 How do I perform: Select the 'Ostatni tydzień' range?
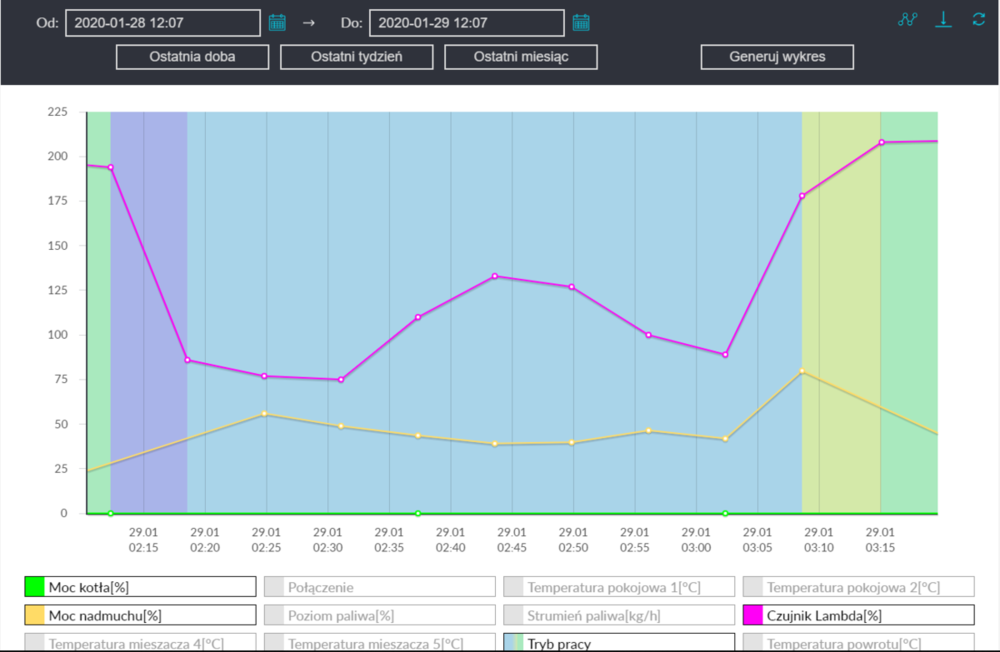(x=356, y=57)
